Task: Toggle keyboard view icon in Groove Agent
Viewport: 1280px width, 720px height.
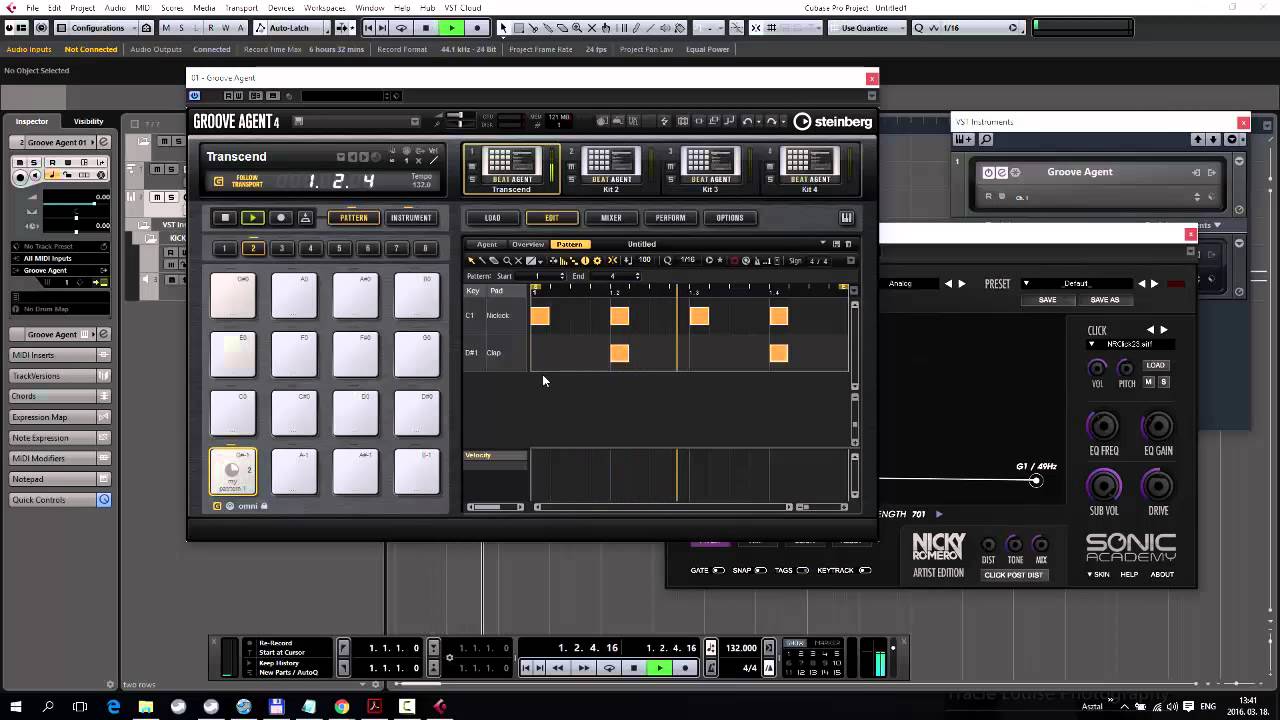Action: click(846, 218)
